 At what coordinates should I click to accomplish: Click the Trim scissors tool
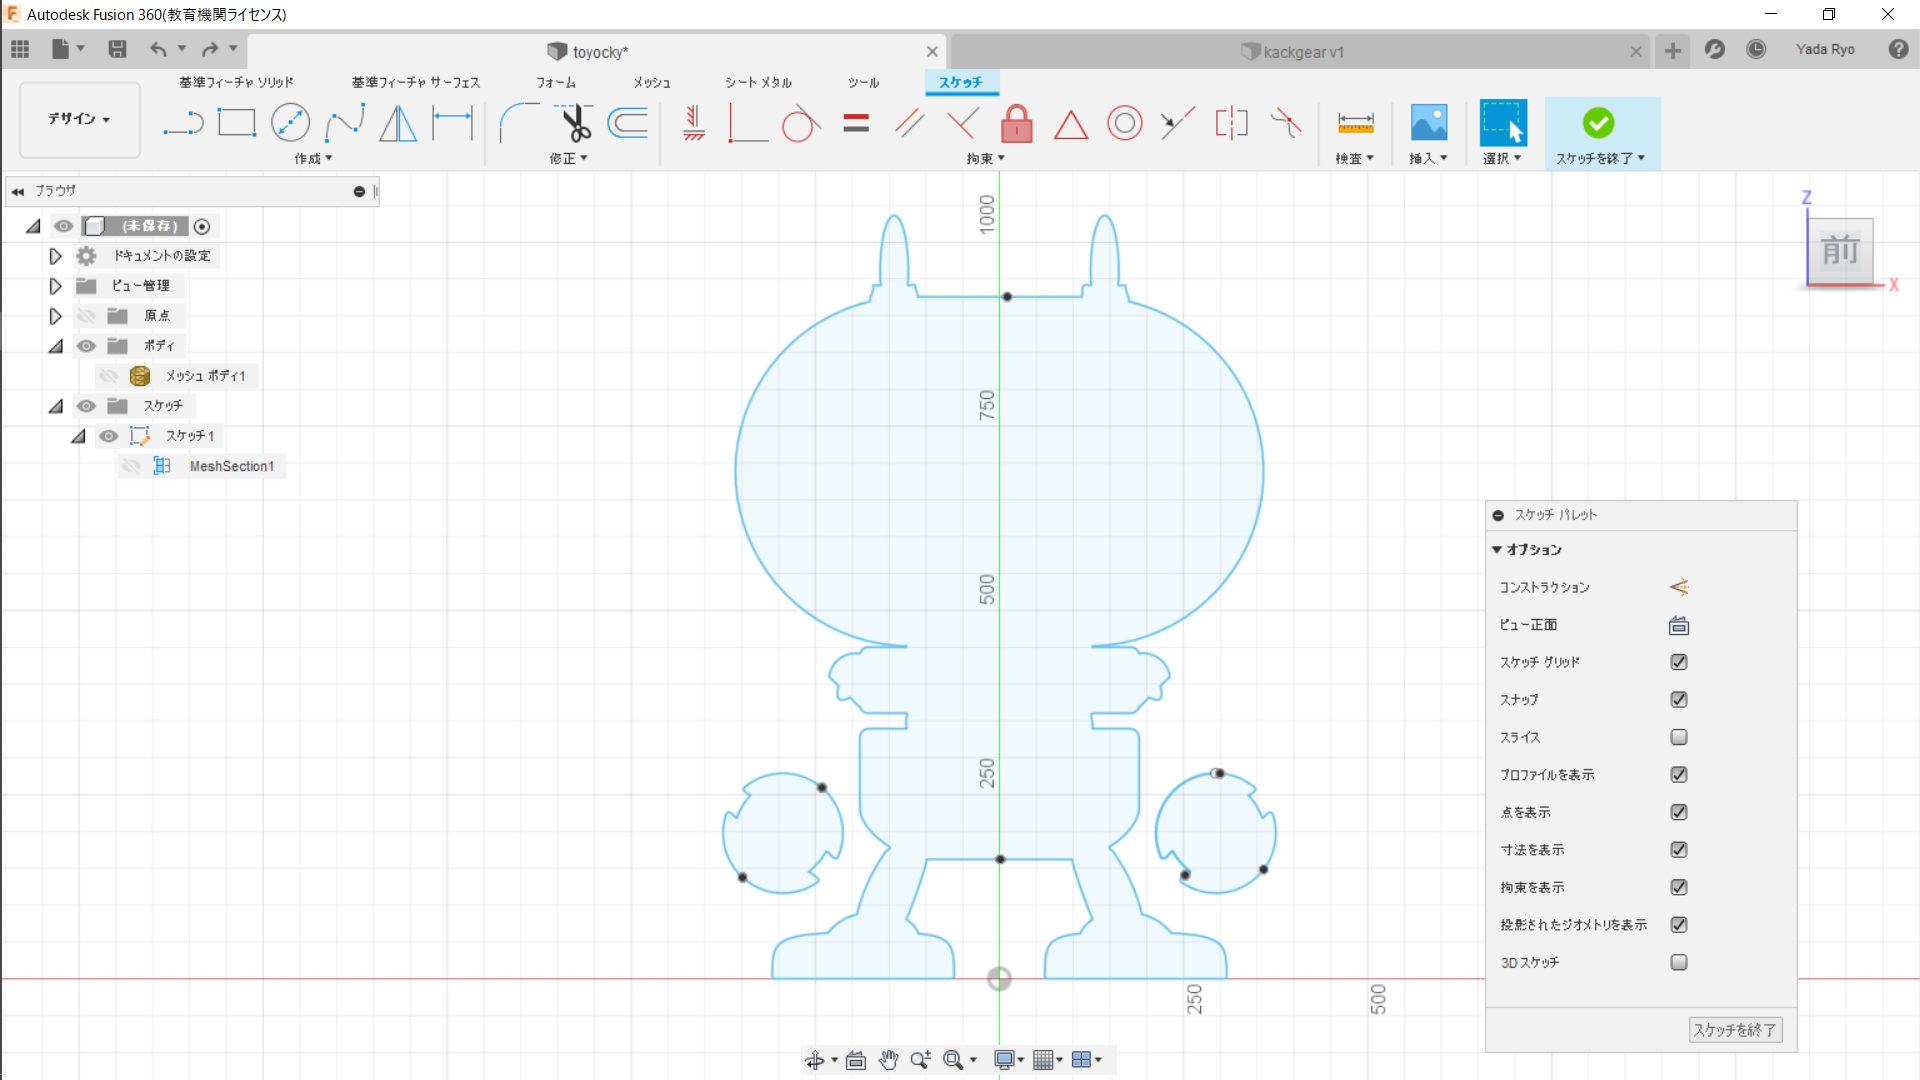(x=575, y=123)
